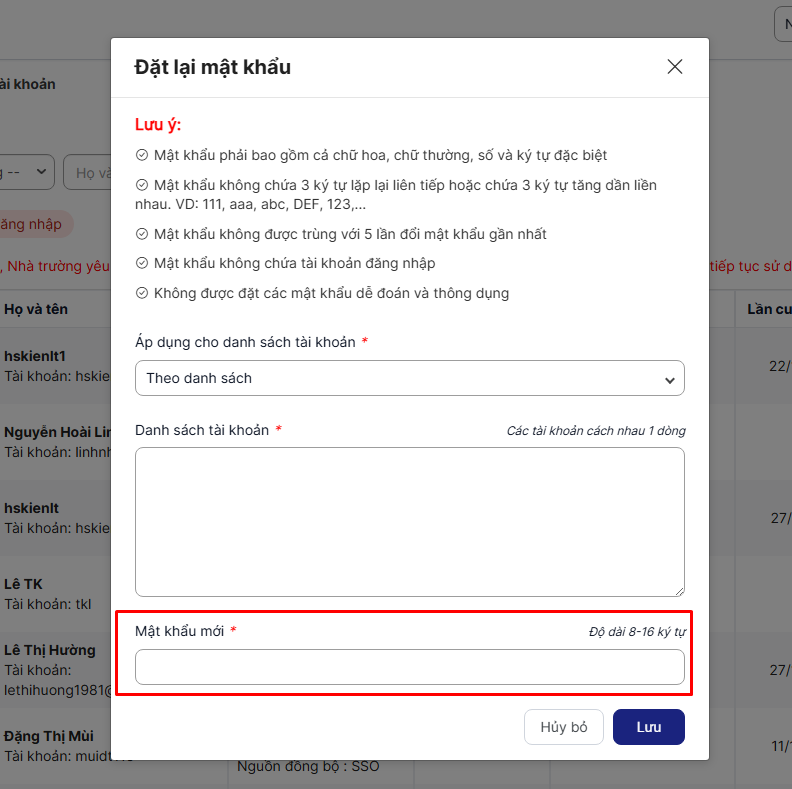Click the account list textarea resize handle

[679, 591]
